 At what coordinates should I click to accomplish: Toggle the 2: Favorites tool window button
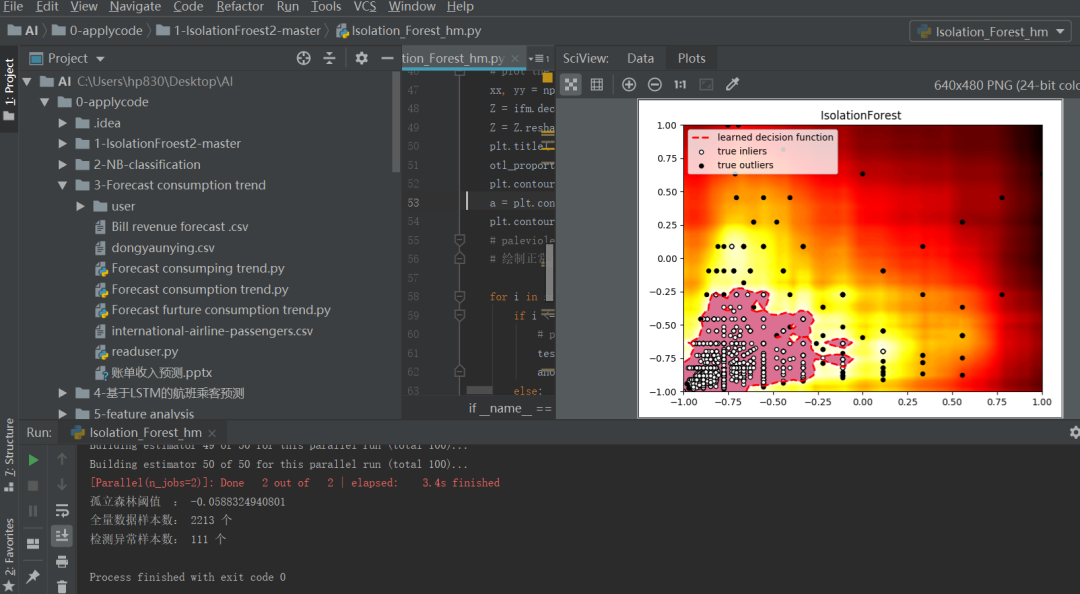coord(9,555)
